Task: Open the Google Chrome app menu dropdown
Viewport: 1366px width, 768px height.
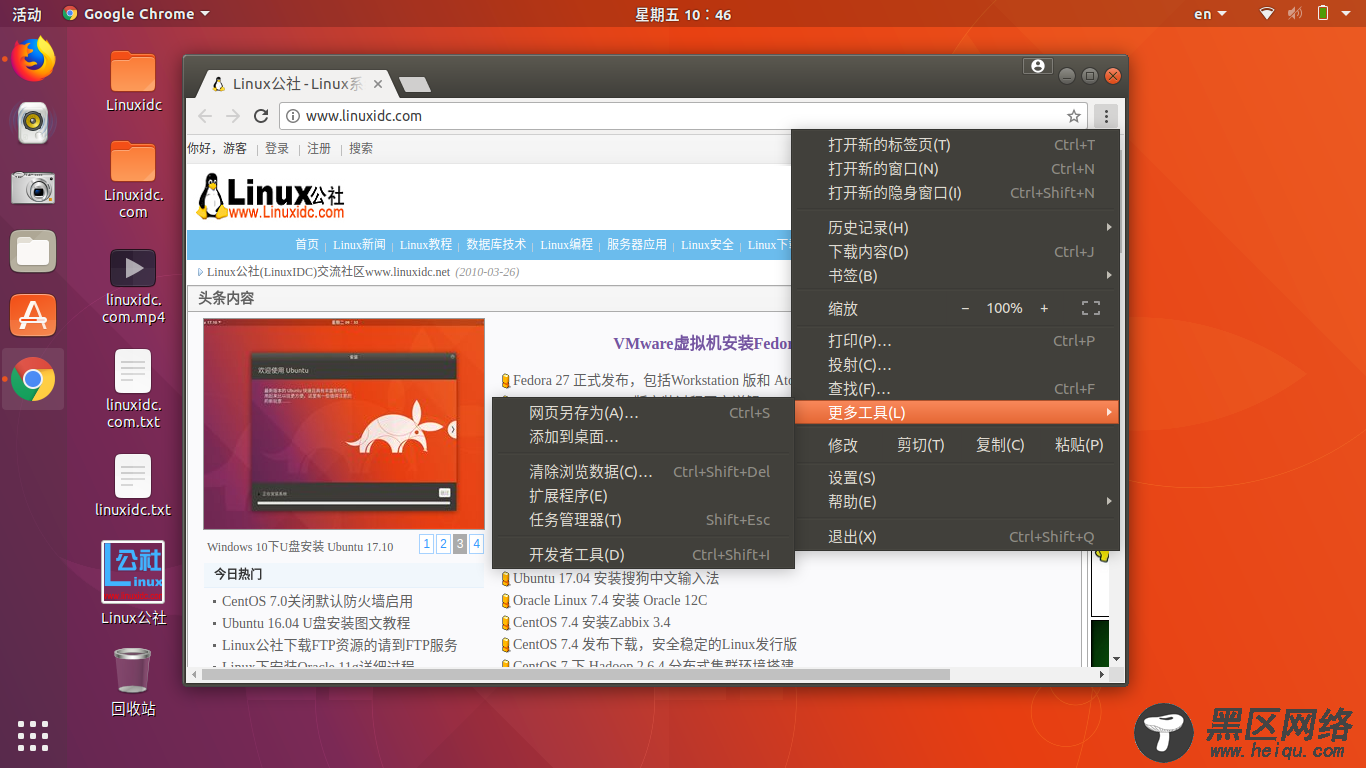Action: (136, 14)
